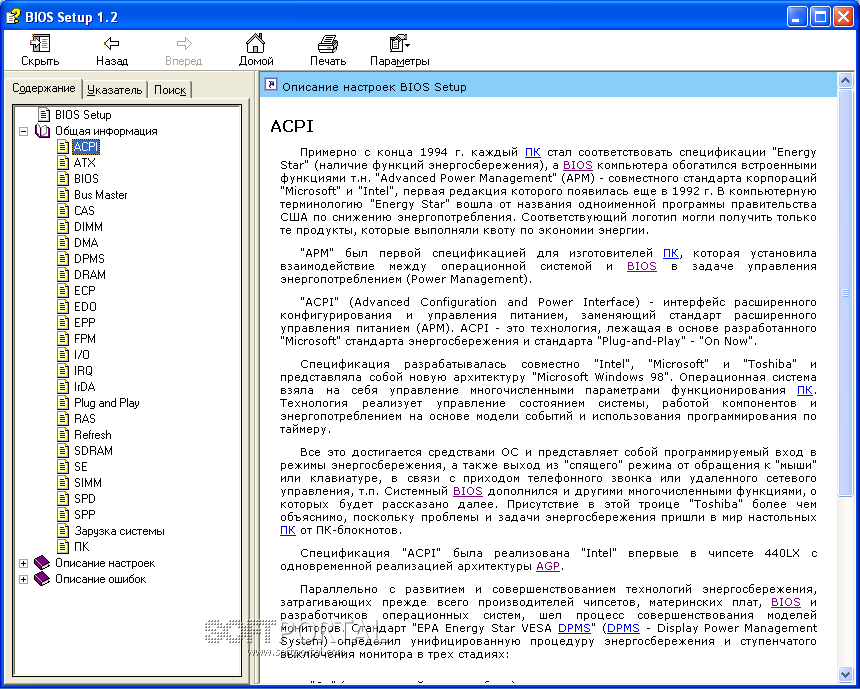
Task: Open the Домой (Home) page icon
Action: point(256,43)
